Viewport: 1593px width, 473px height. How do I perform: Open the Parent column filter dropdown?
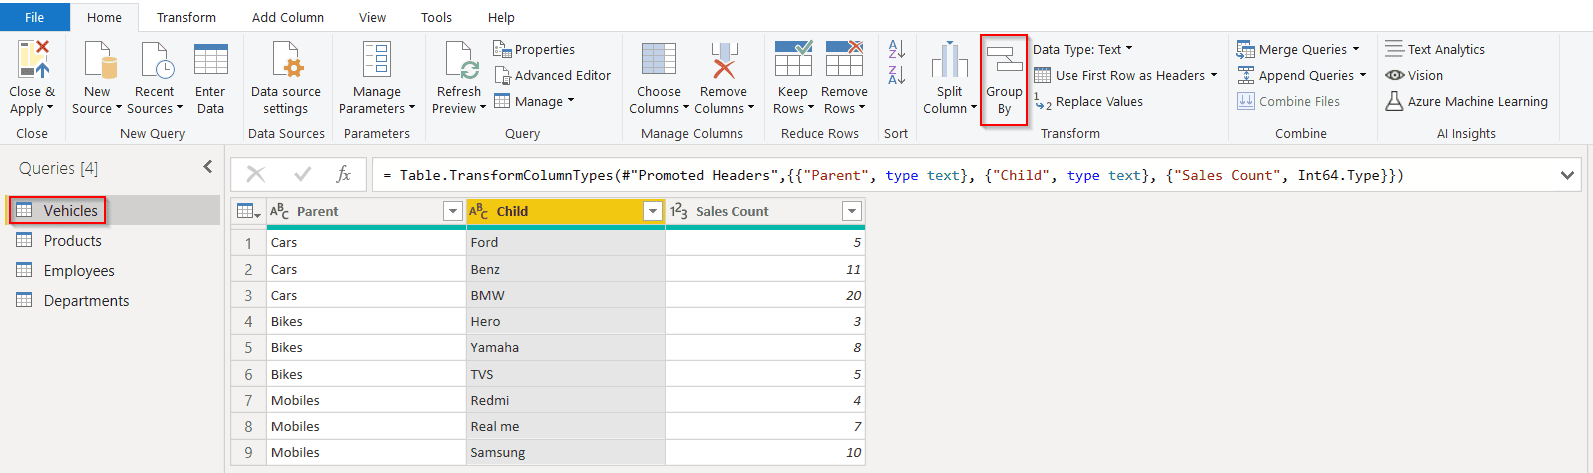[452, 211]
